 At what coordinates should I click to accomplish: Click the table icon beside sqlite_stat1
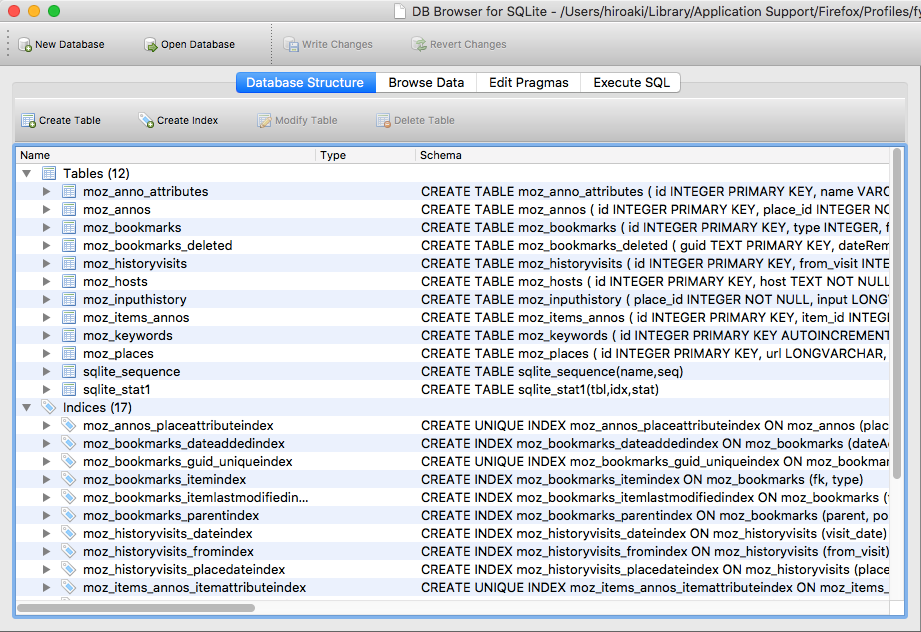click(69, 389)
